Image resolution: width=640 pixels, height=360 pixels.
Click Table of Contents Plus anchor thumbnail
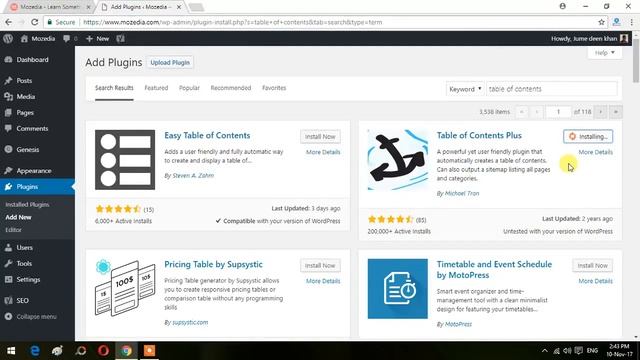(398, 160)
